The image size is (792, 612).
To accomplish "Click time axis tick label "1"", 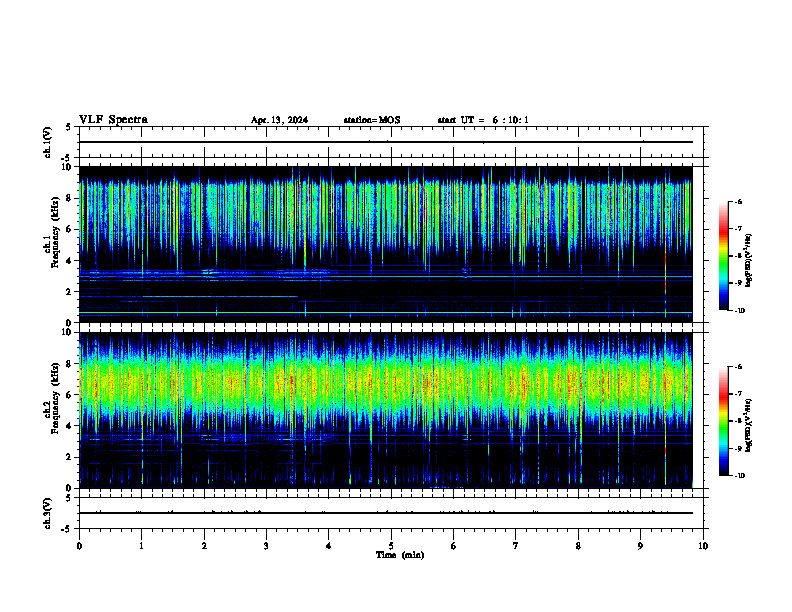I will (x=141, y=546).
